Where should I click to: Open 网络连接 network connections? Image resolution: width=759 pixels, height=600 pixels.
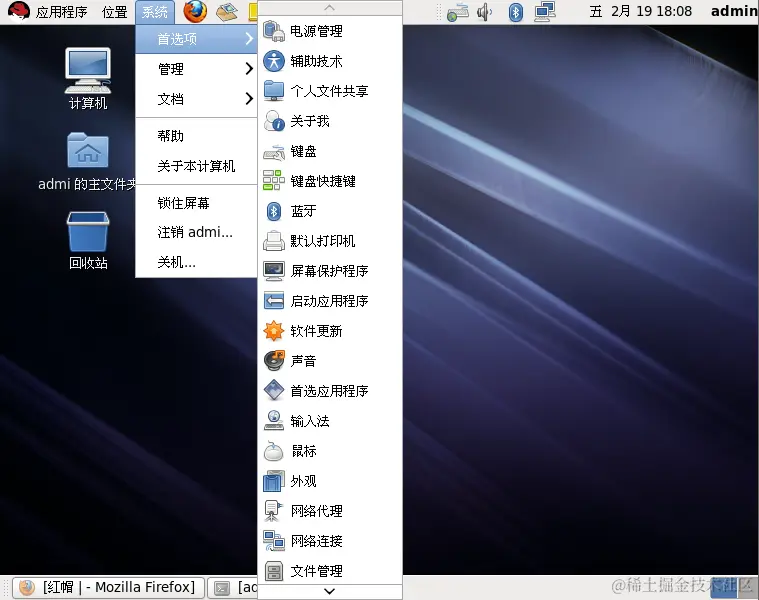(330, 541)
